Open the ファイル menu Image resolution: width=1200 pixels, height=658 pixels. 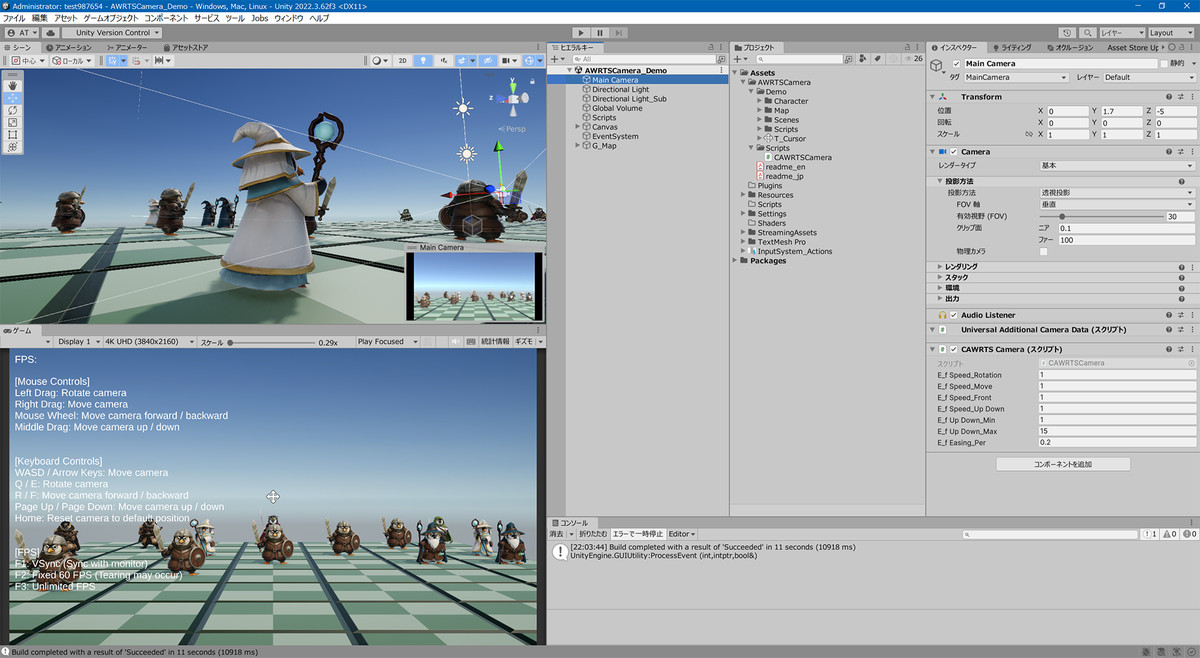(12, 18)
